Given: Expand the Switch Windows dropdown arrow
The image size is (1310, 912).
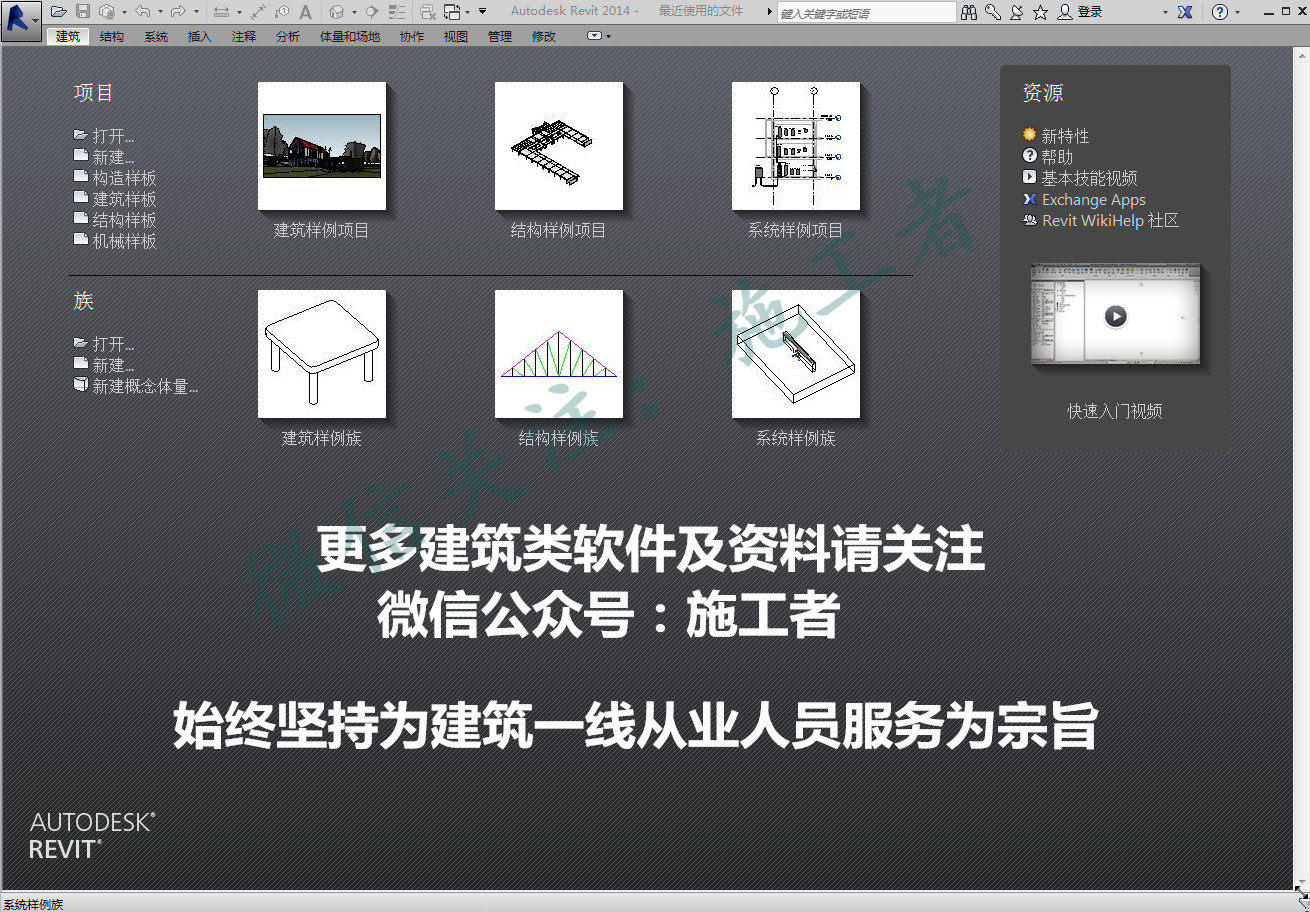Looking at the screenshot, I should (467, 12).
